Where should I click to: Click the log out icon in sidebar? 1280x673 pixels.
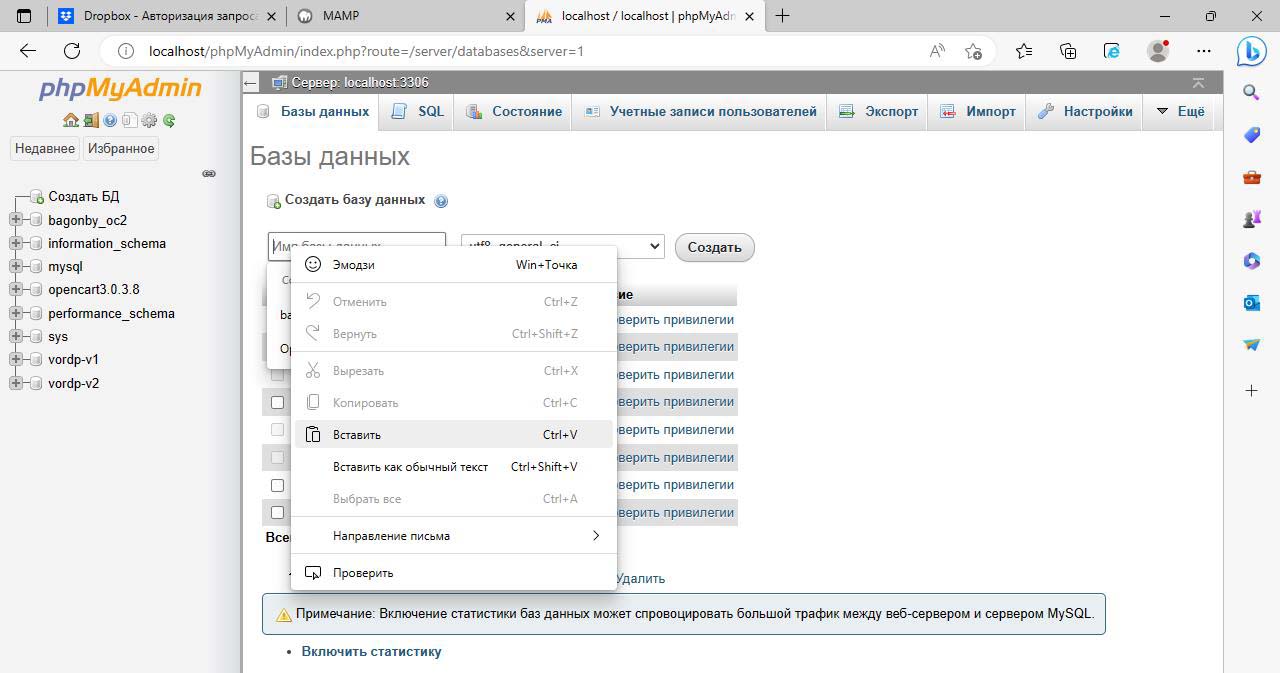[x=90, y=120]
